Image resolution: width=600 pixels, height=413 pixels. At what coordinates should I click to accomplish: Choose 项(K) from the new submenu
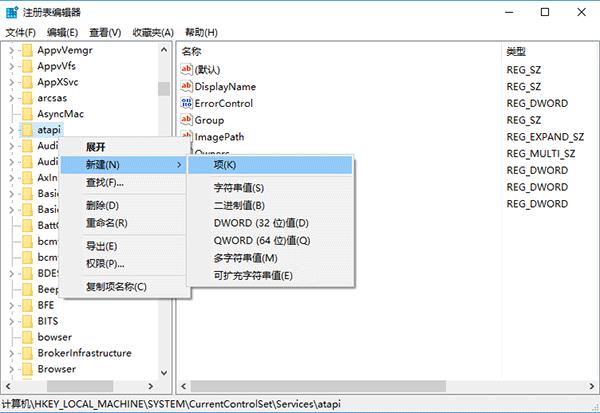[225, 164]
